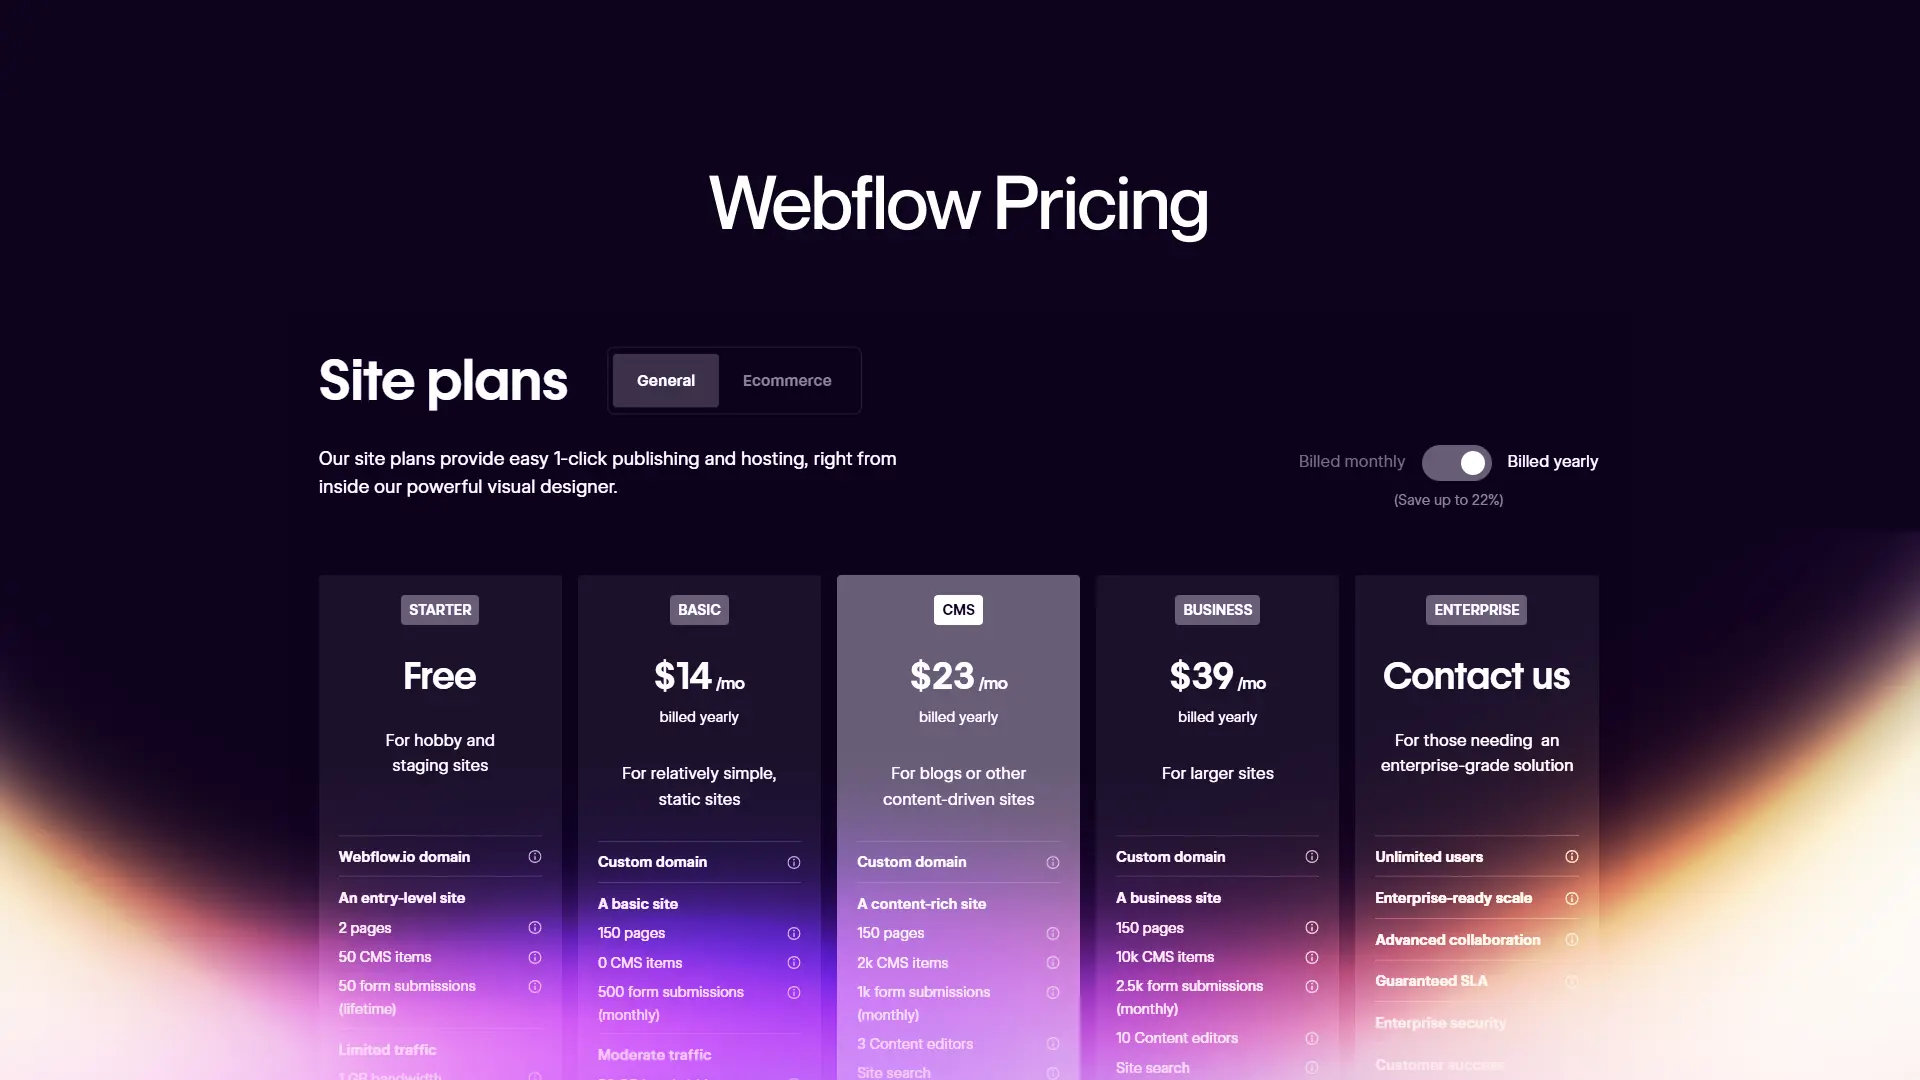Click the info icon next to CMS items
The image size is (1920, 1080).
(x=1051, y=963)
